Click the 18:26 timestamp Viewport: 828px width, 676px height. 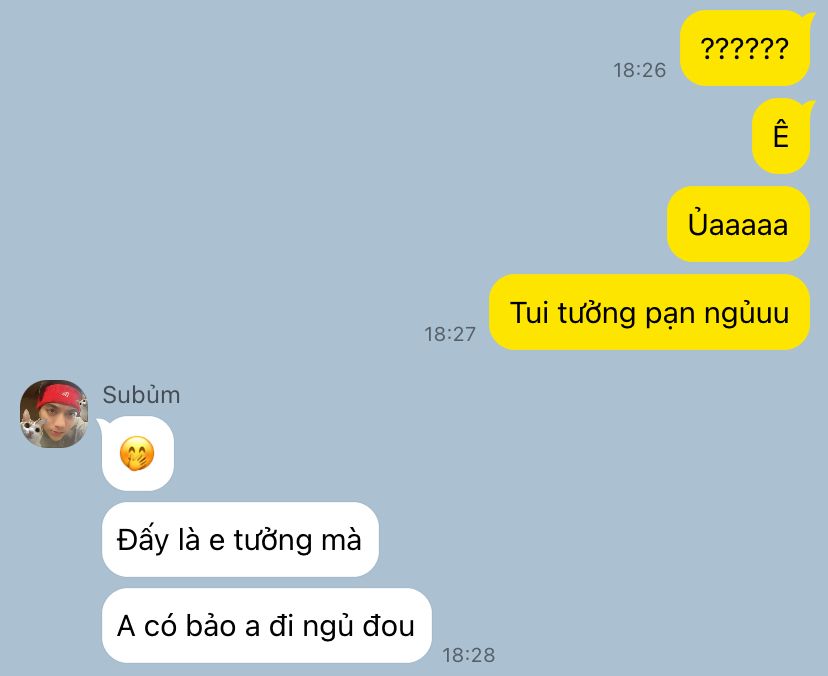[x=639, y=70]
